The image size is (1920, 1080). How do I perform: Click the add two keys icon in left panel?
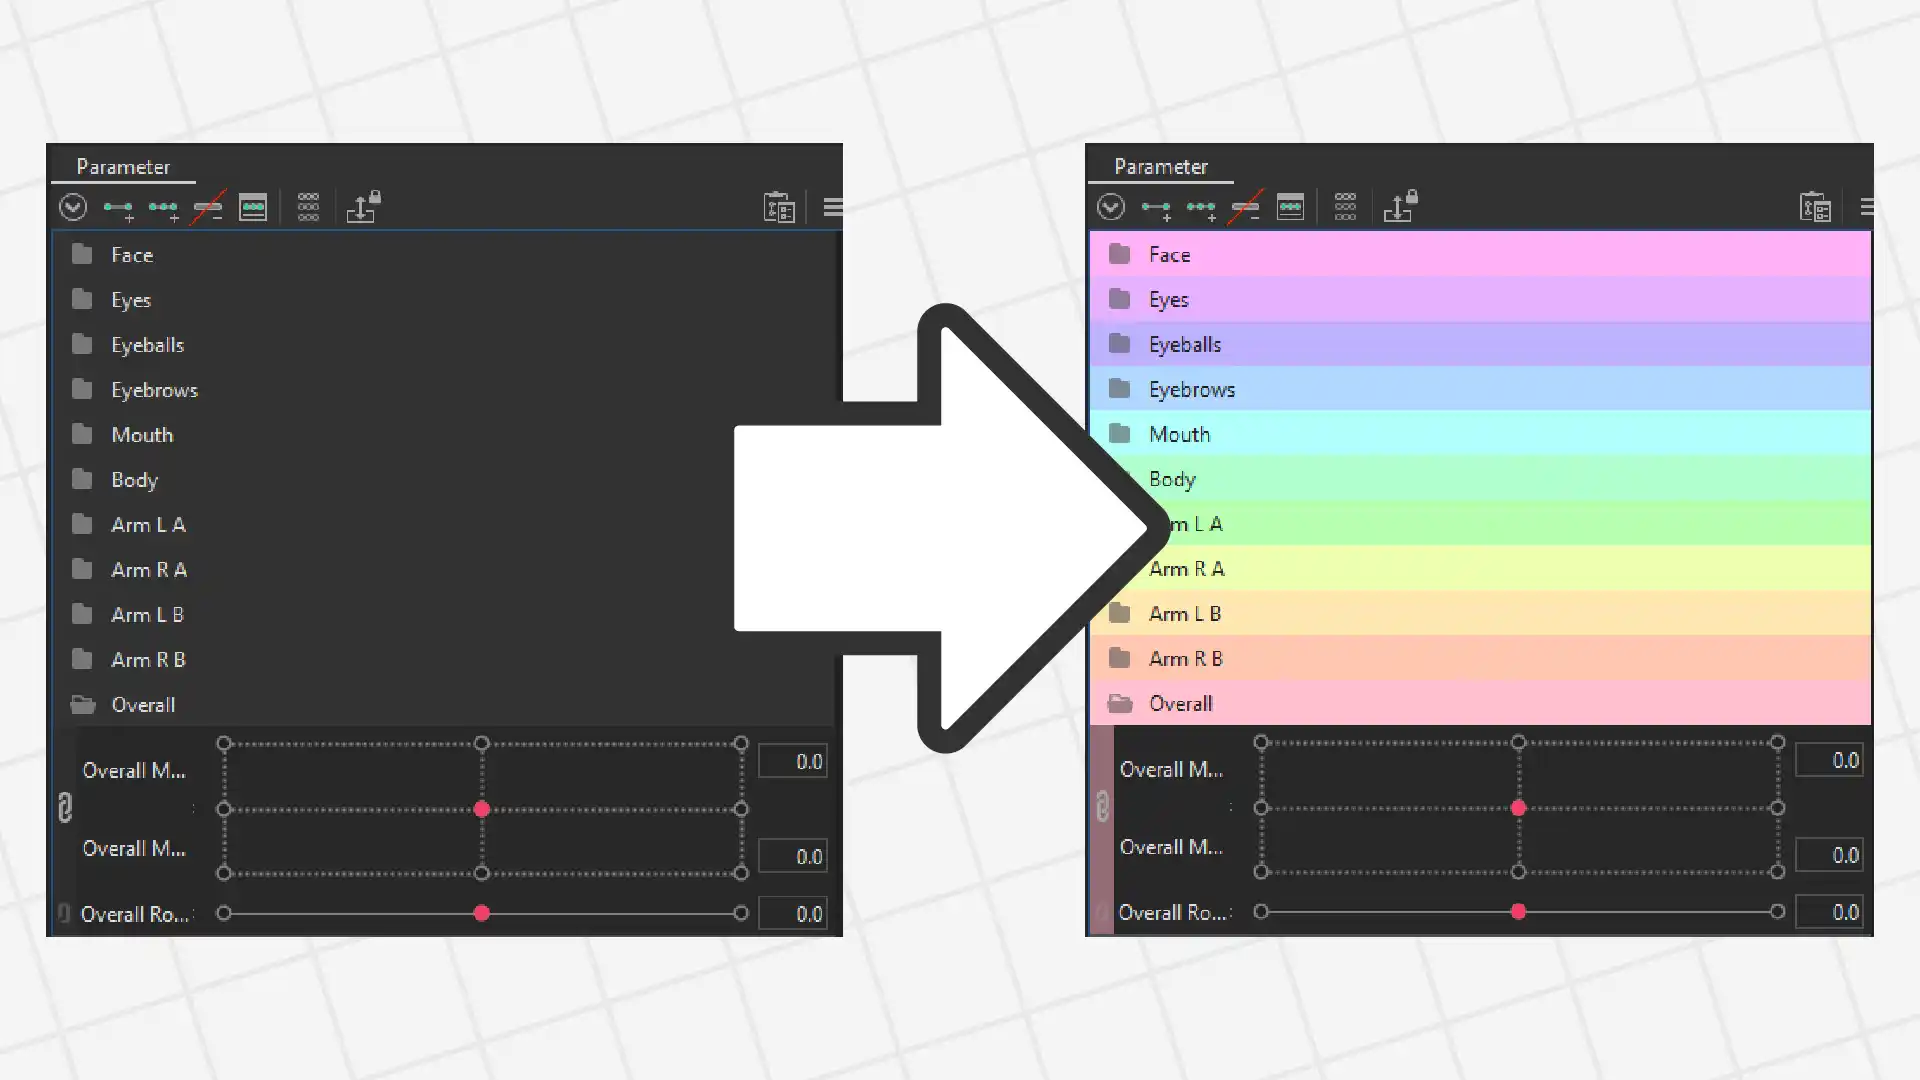[x=118, y=208]
